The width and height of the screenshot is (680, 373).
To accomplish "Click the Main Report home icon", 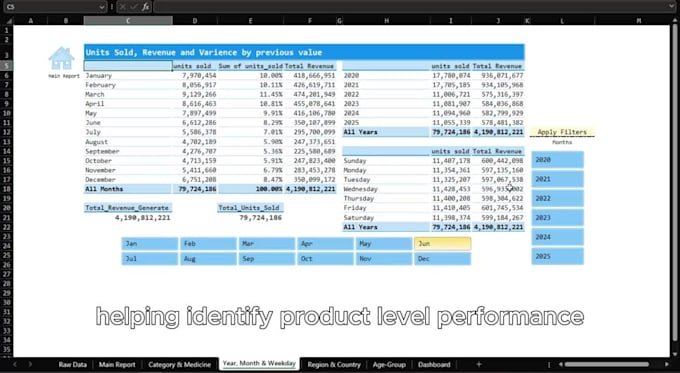I will tap(62, 58).
